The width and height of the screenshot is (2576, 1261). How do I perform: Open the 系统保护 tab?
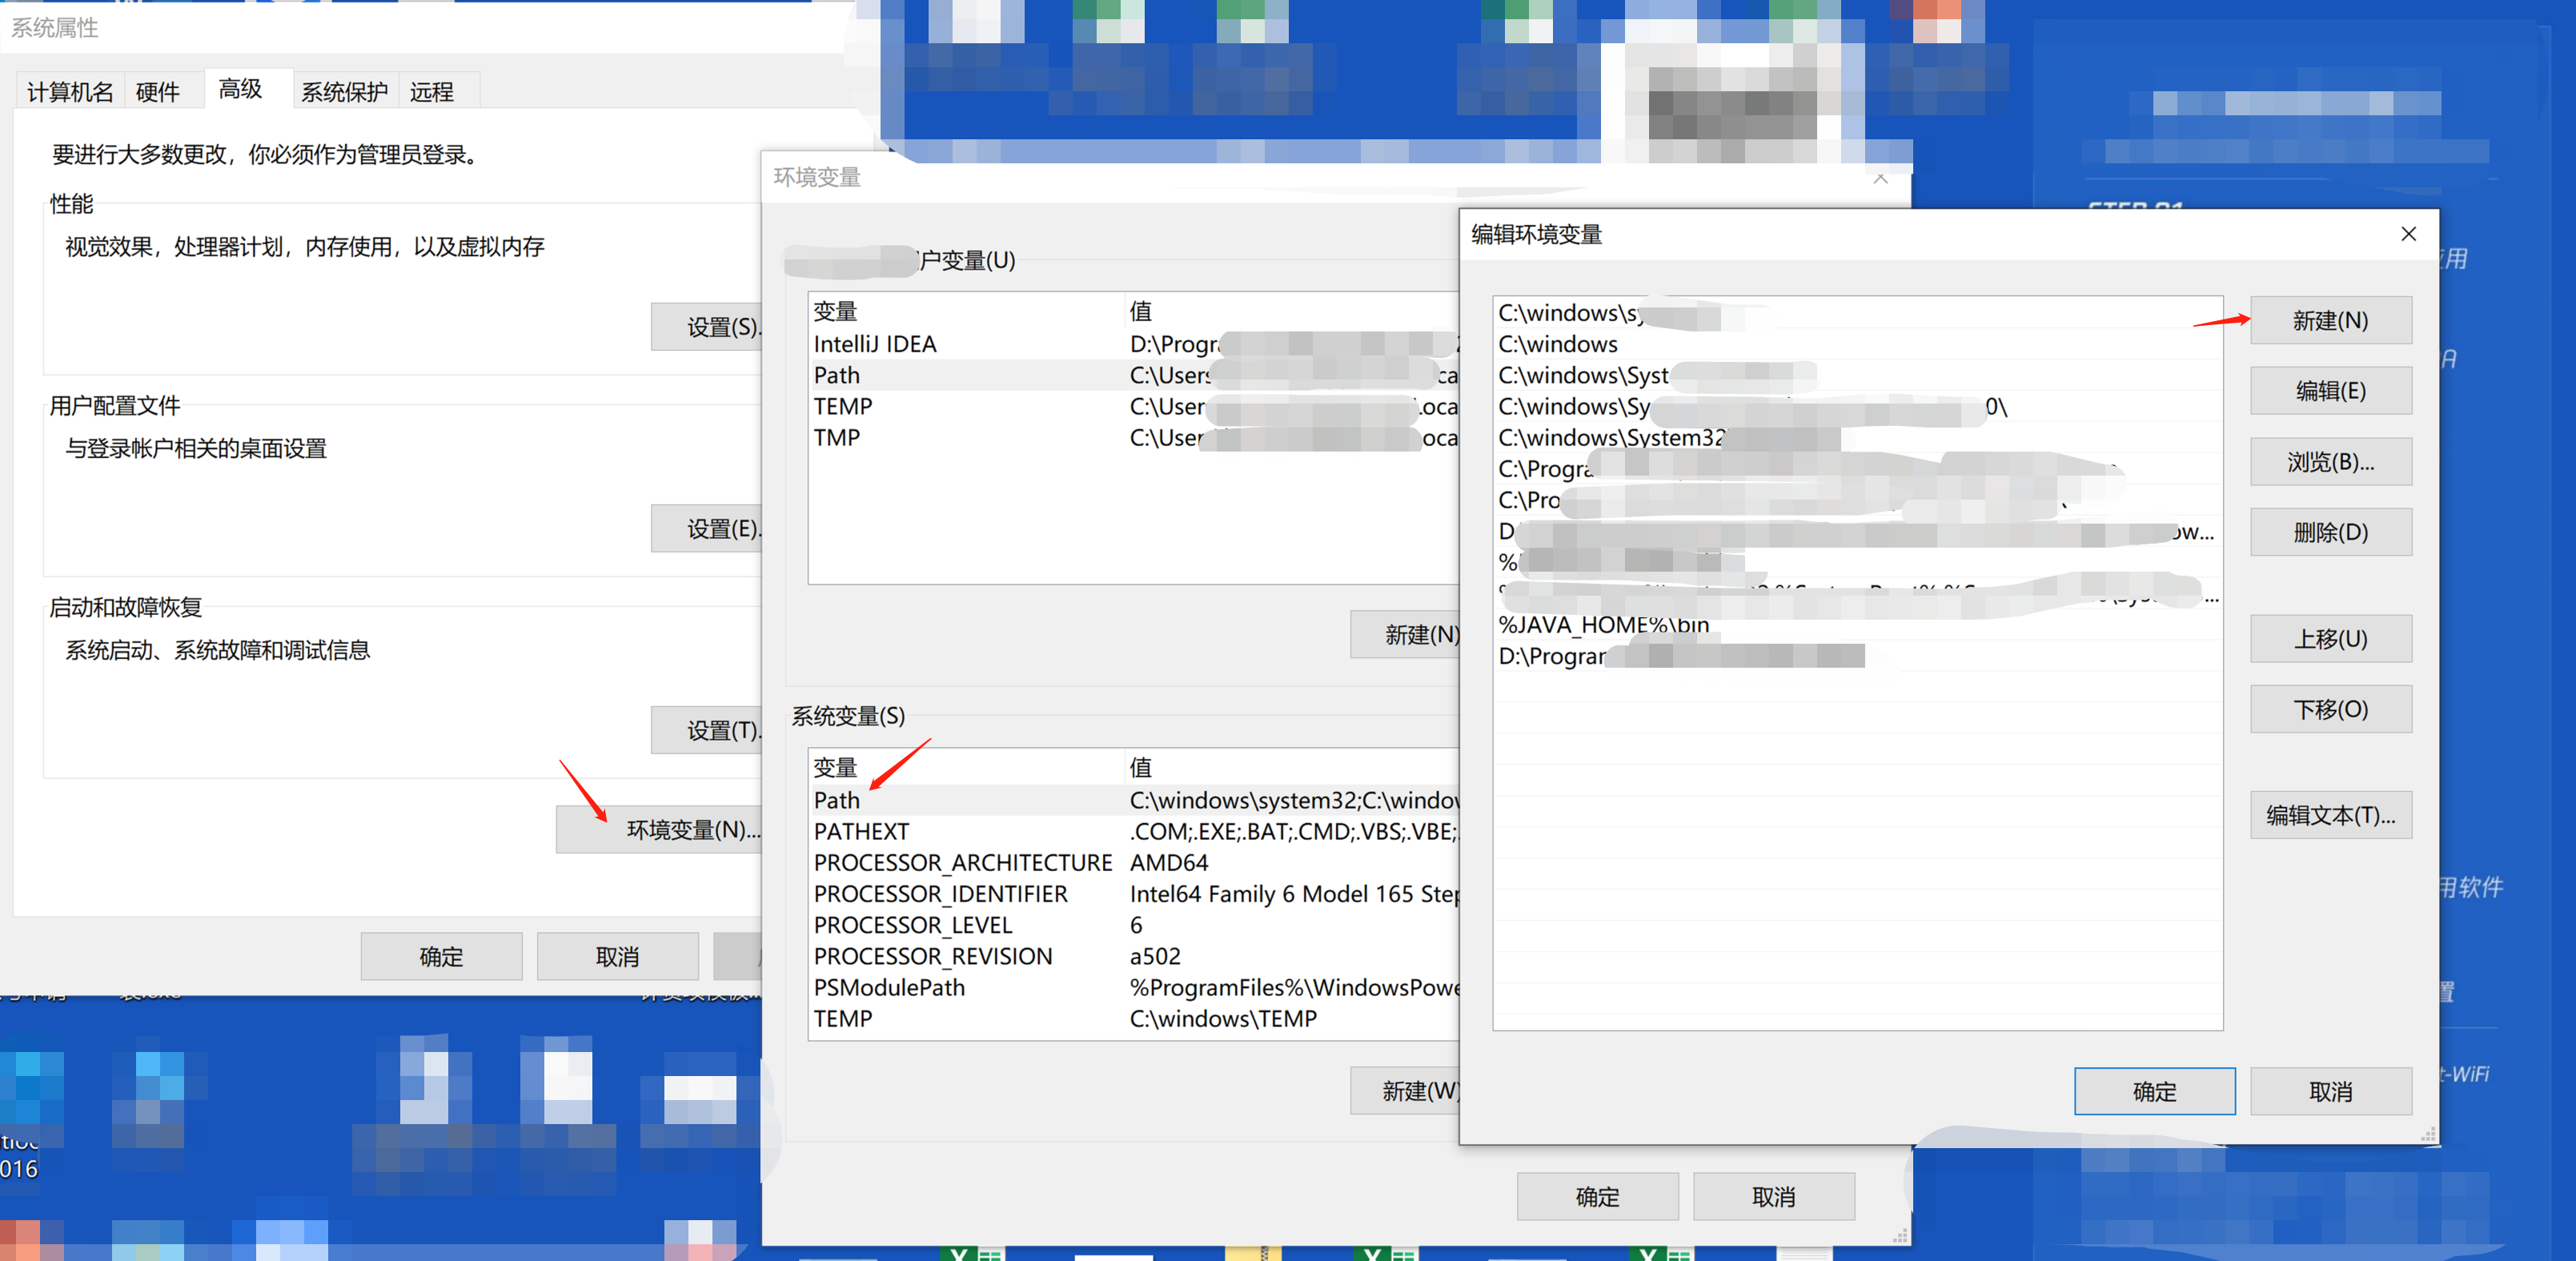point(344,92)
